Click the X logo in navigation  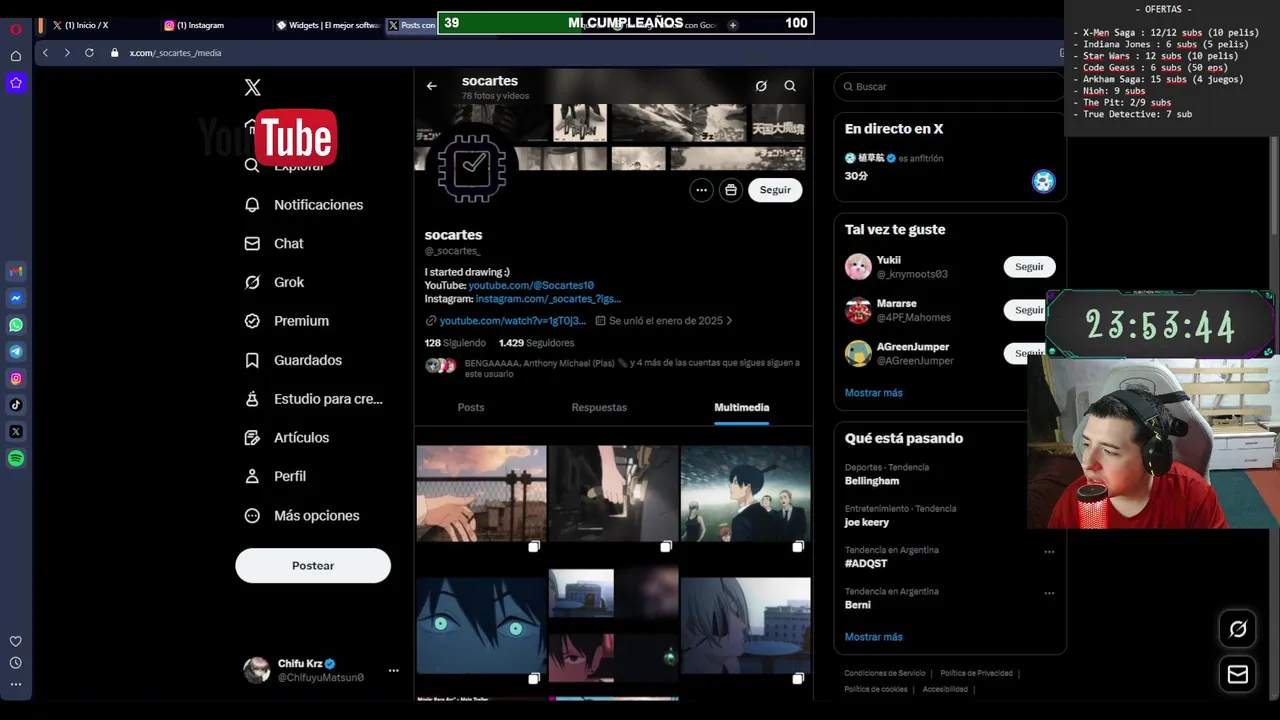(x=253, y=88)
